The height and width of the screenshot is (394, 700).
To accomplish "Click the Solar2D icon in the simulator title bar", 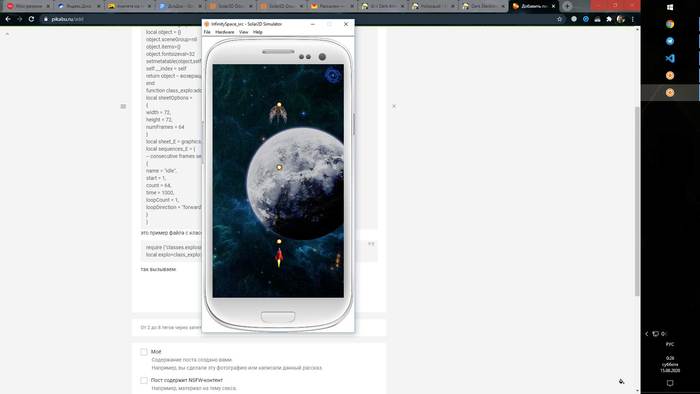I will click(x=207, y=24).
